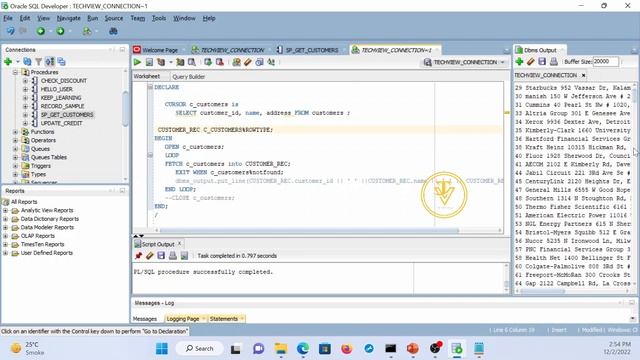This screenshot has width=640, height=360.
Task: Open Microsoft Edge from the taskbar
Action: tap(302, 349)
